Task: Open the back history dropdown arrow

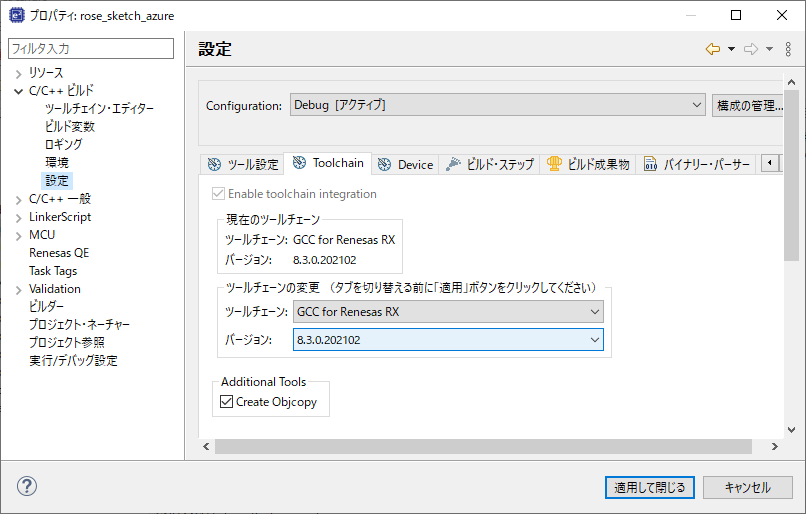Action: tap(731, 49)
